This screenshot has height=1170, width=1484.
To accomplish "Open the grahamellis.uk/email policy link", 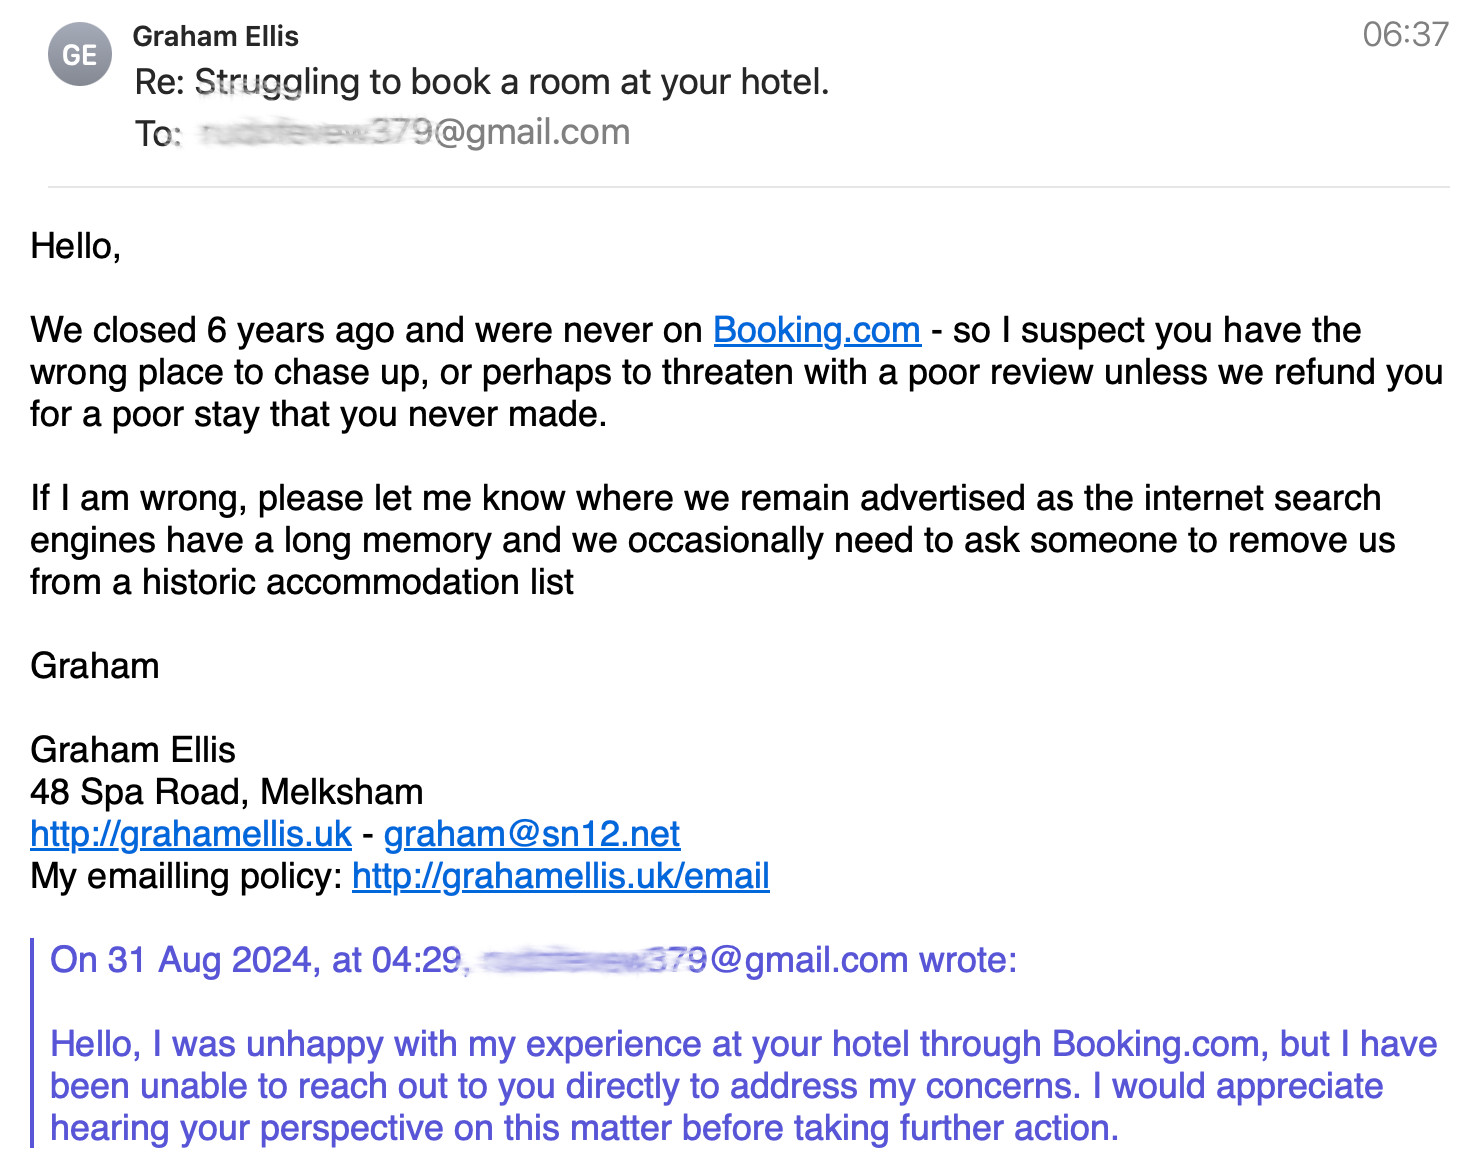I will point(560,876).
